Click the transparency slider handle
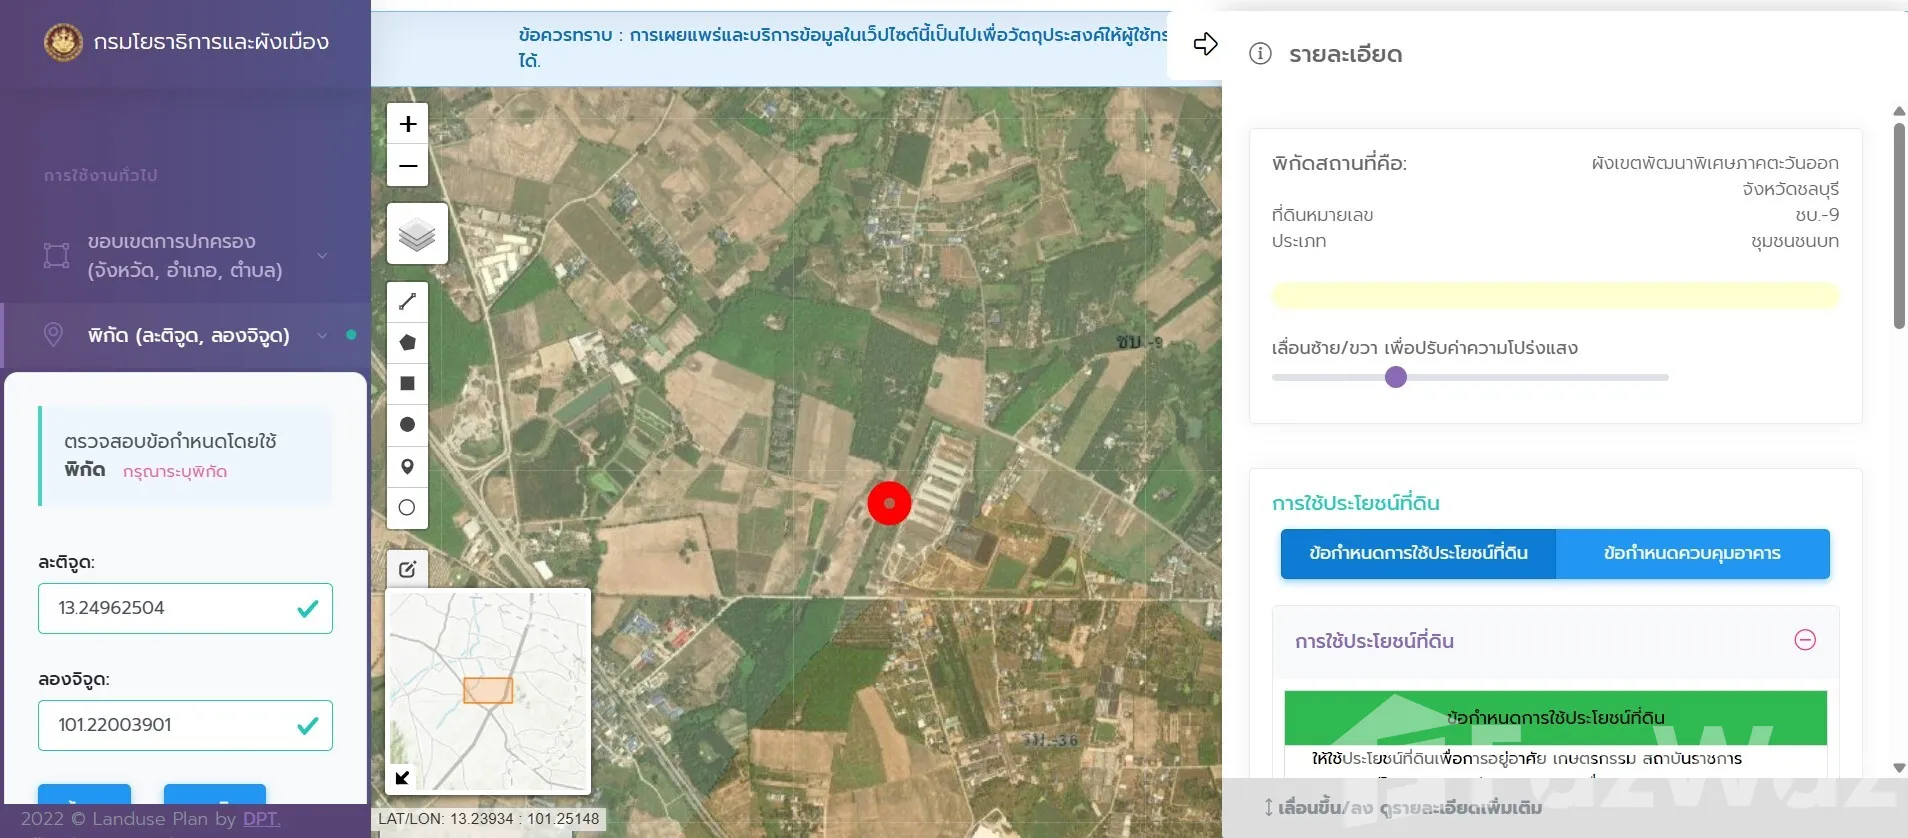This screenshot has width=1908, height=838. [1396, 377]
